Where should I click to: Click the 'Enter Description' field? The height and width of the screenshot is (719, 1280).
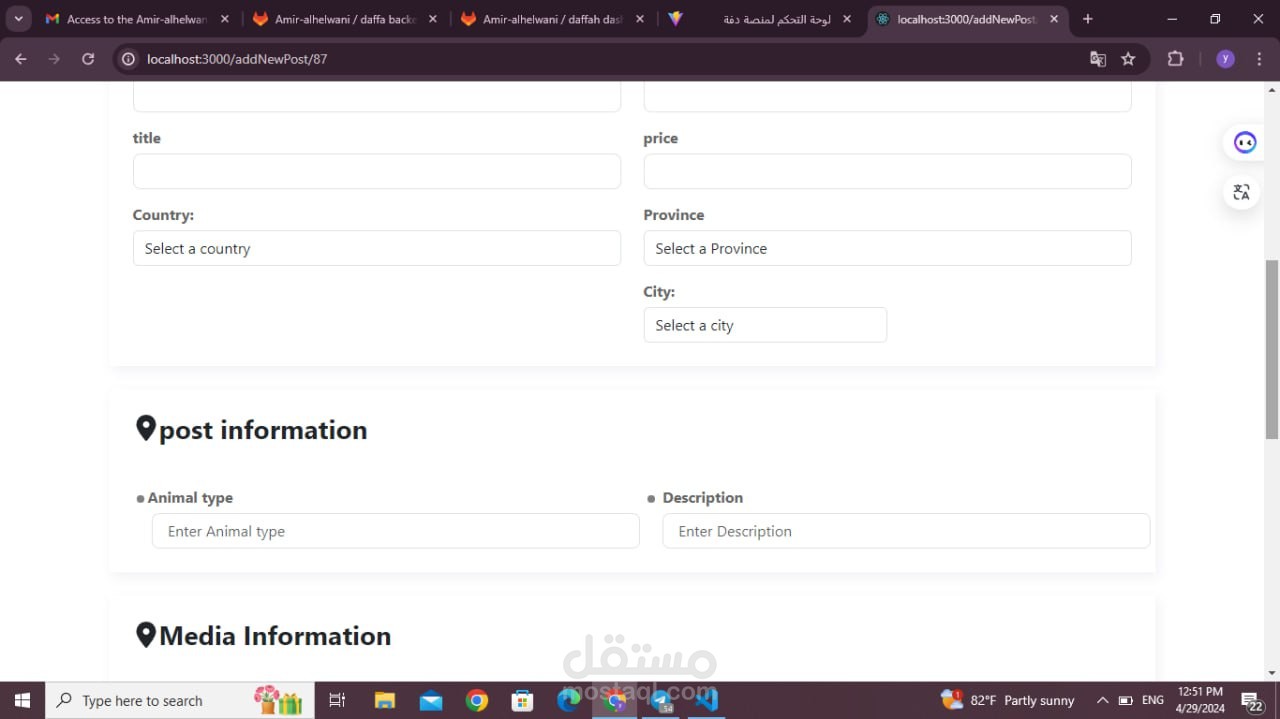point(906,531)
